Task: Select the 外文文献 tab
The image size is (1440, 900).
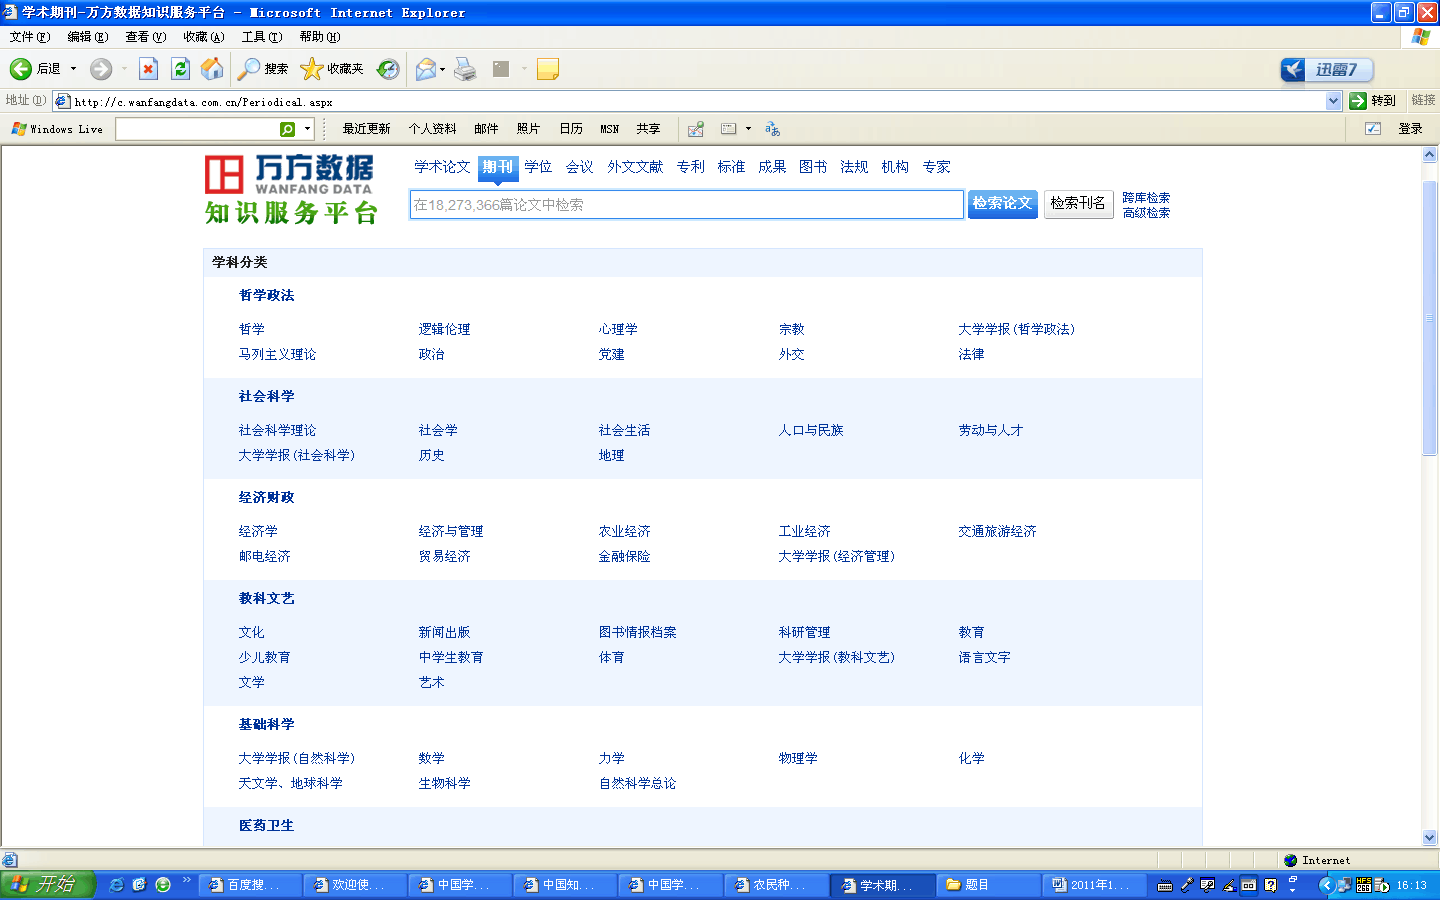Action: coord(635,167)
